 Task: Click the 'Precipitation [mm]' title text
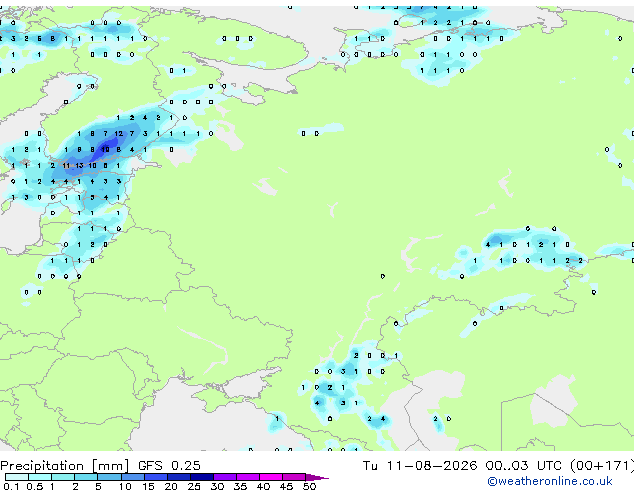click(65, 466)
